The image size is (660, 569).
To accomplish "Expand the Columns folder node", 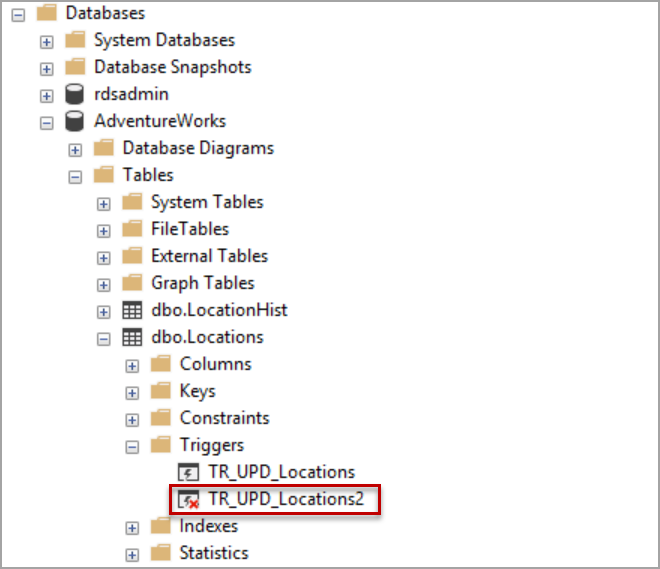I will (132, 364).
